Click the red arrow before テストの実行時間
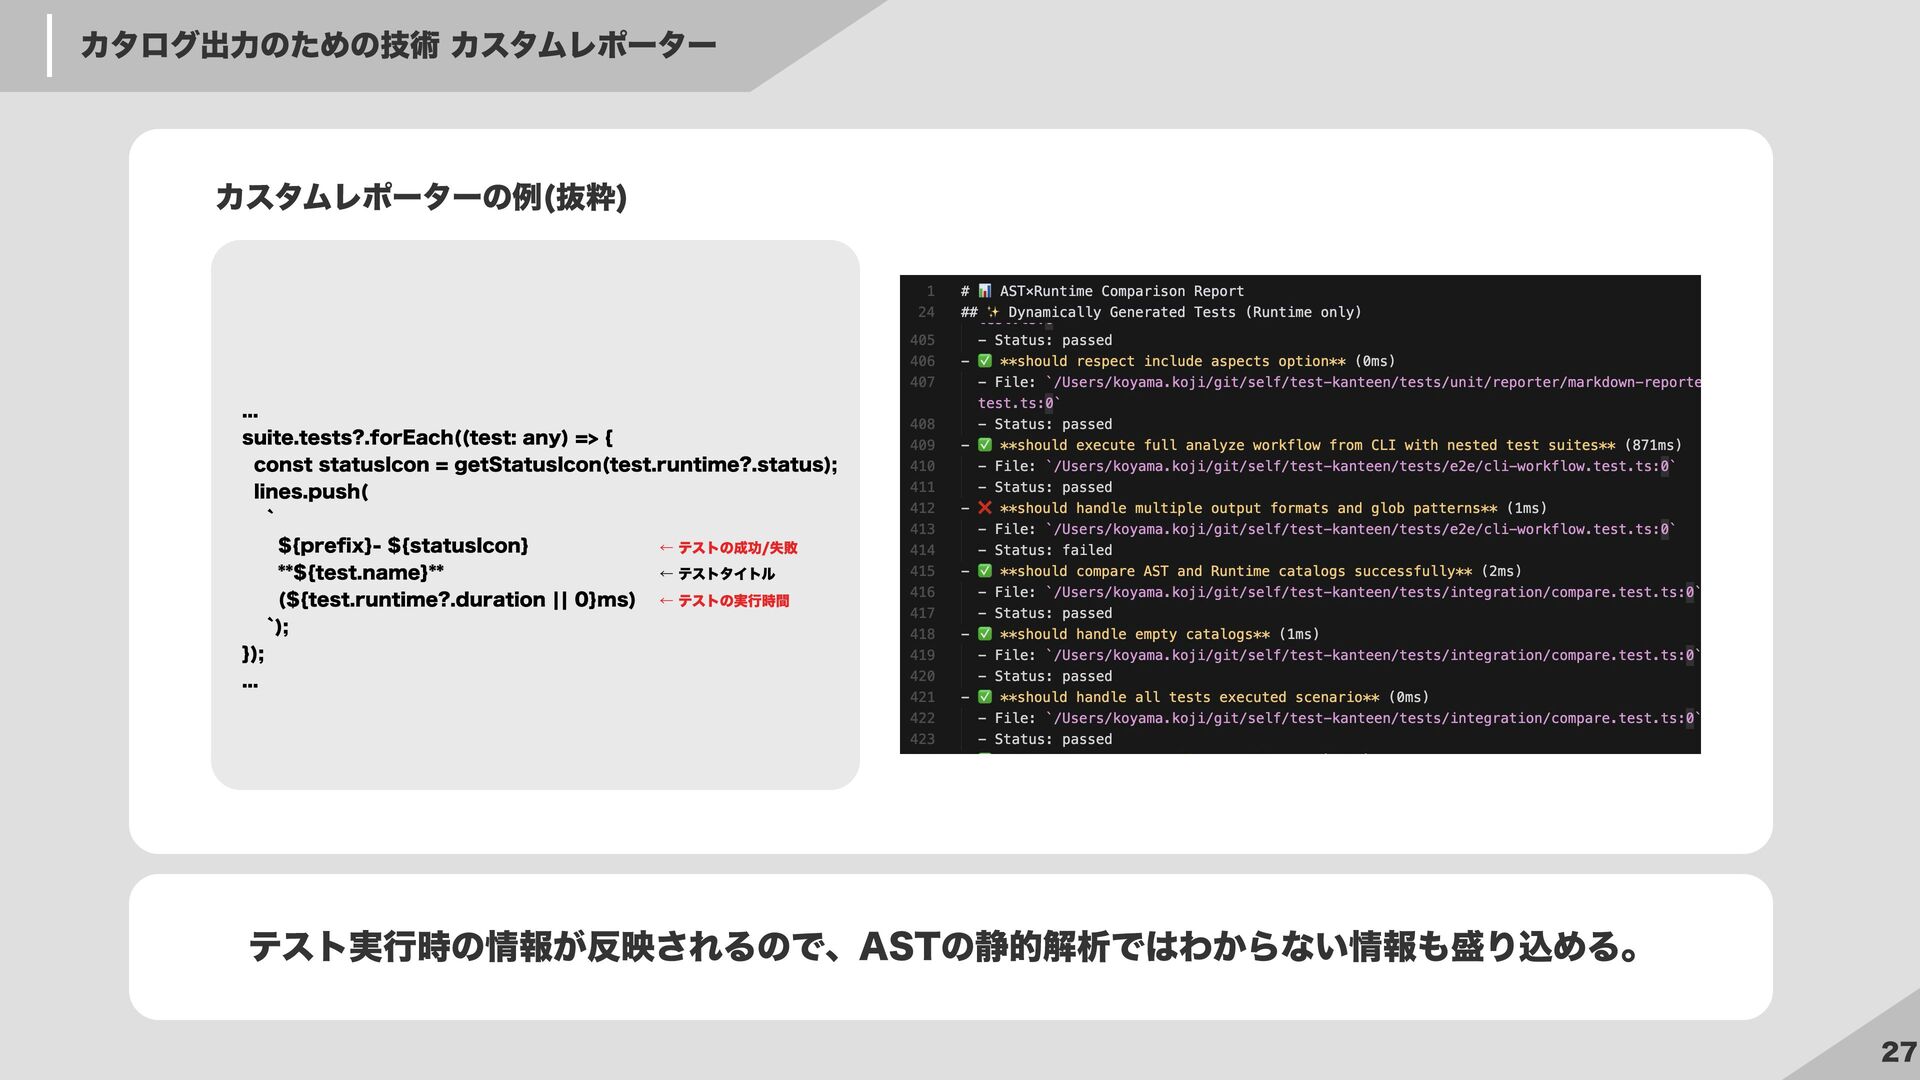Screen dimensions: 1920x1080 (666, 601)
